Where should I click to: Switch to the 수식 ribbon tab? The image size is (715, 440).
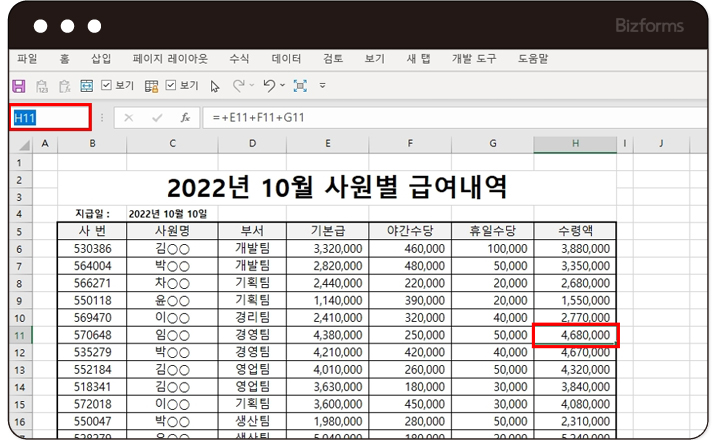coord(240,59)
